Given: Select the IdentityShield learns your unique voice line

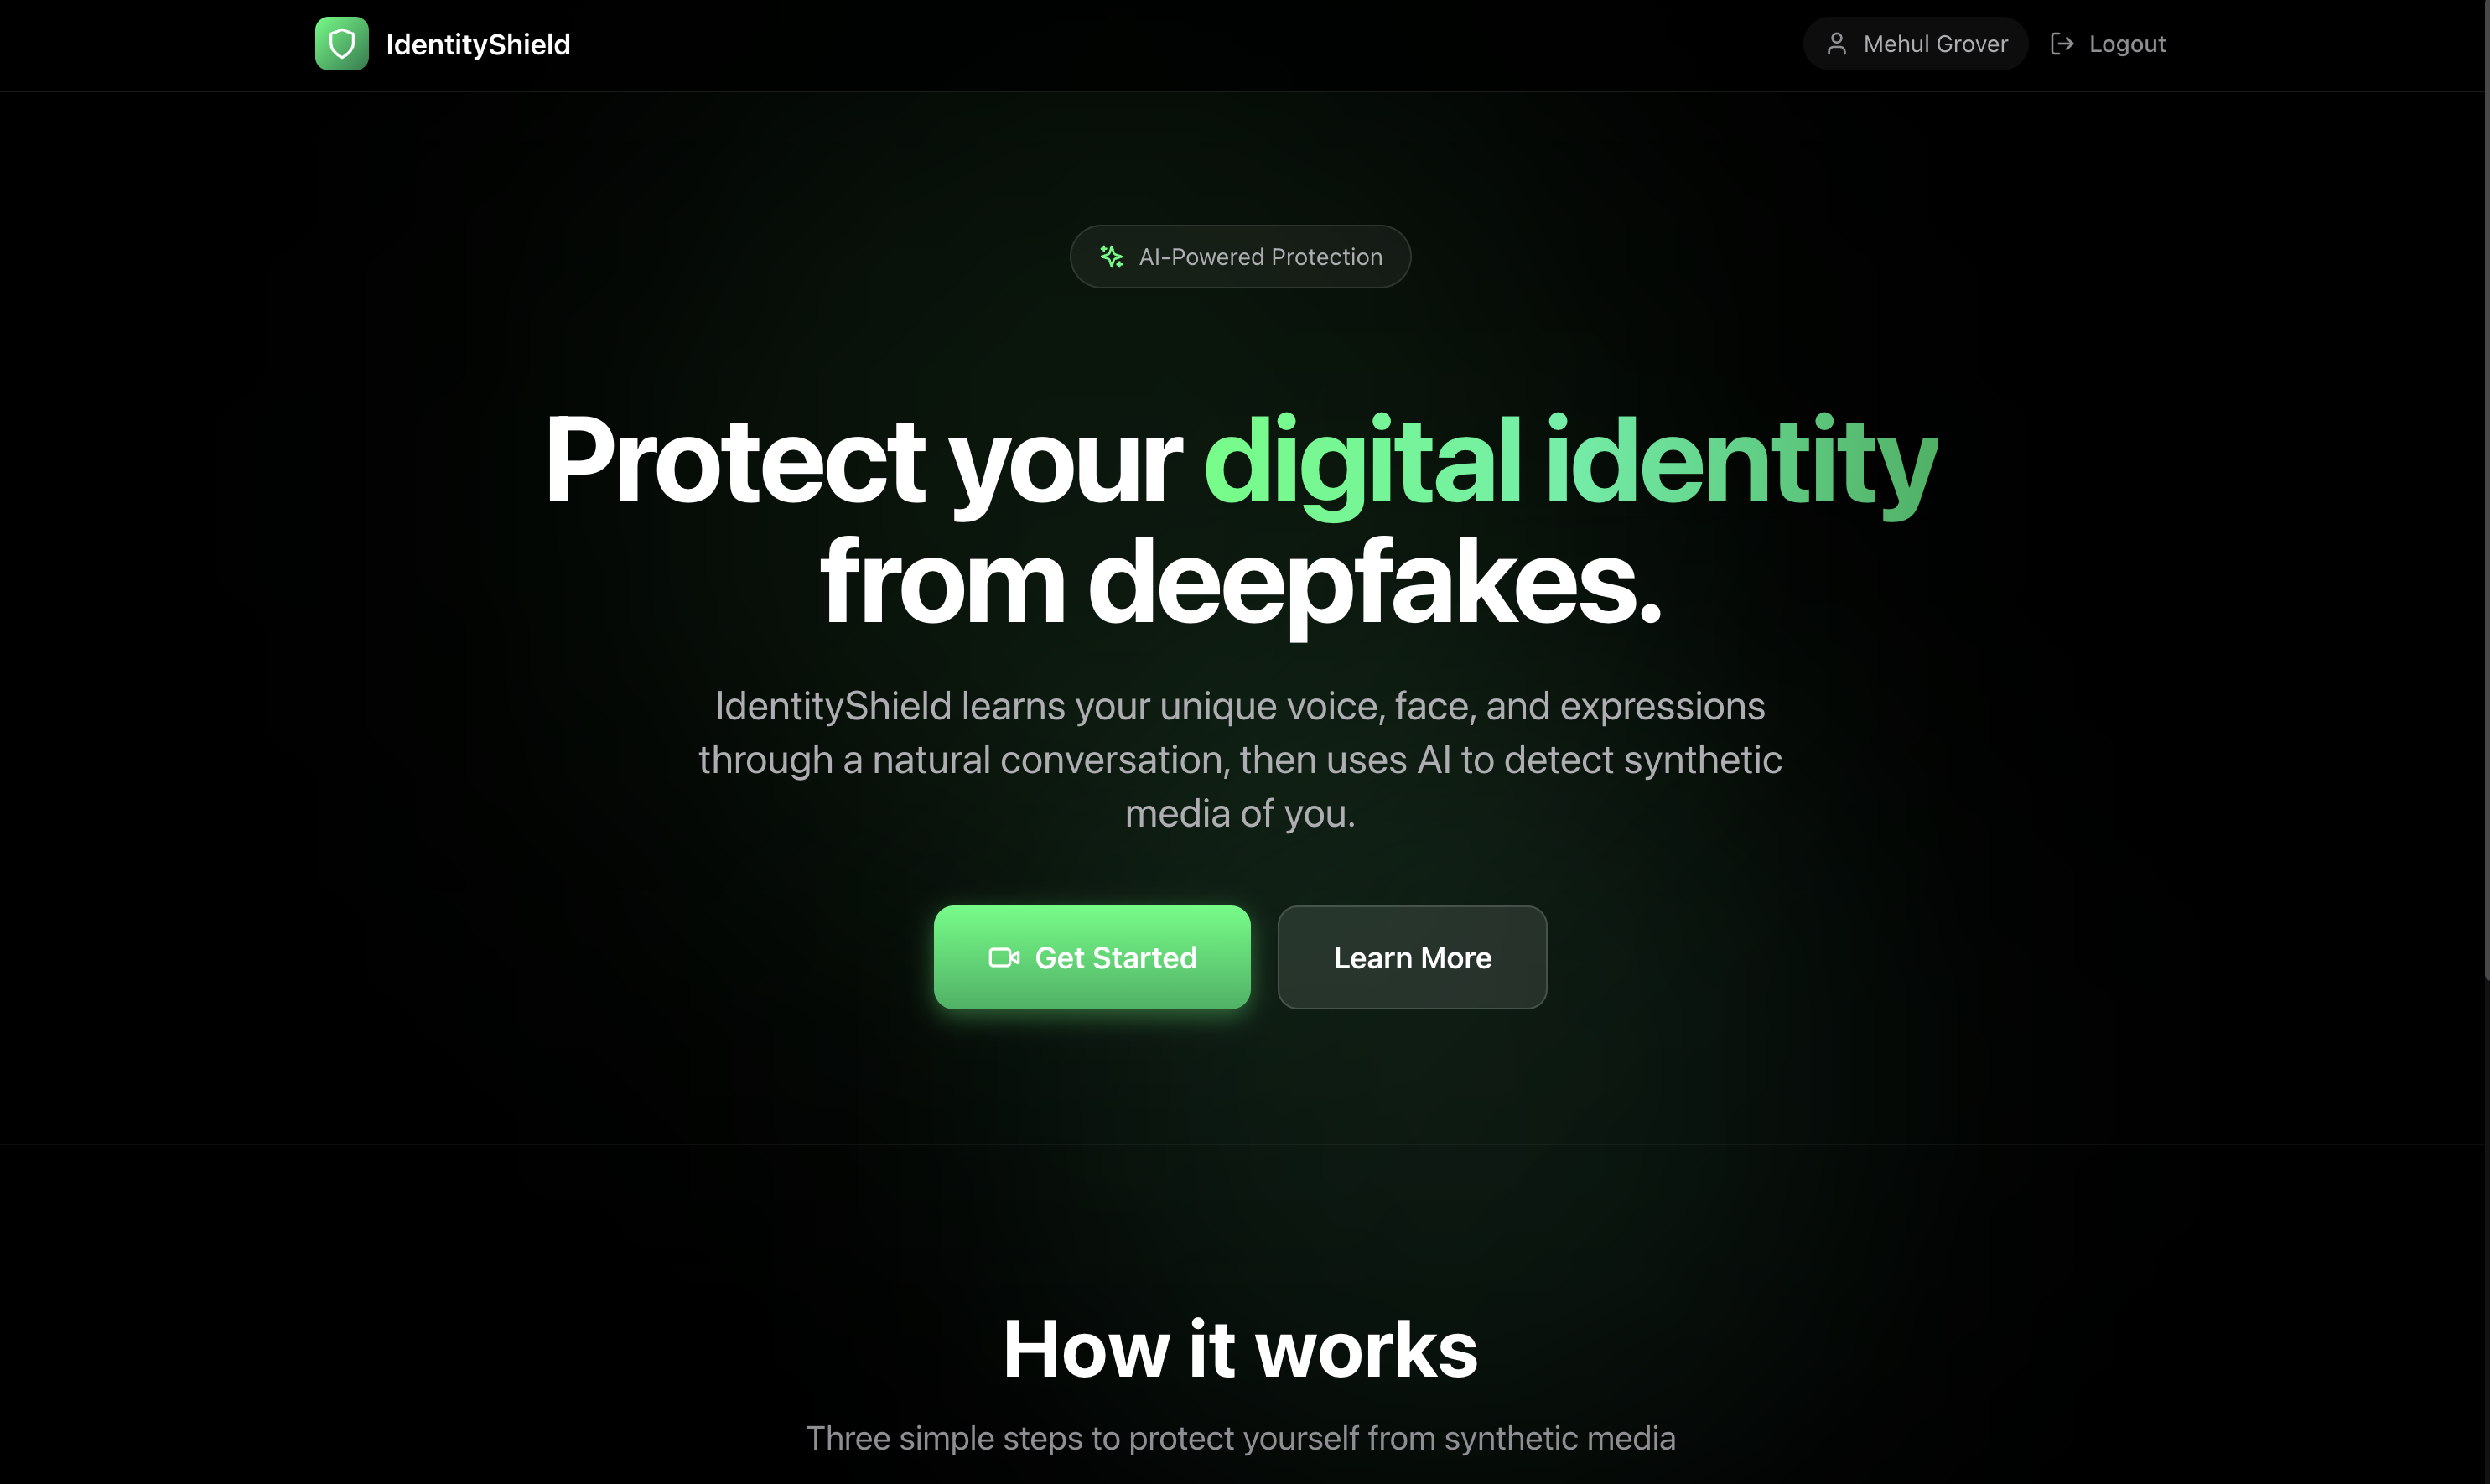Looking at the screenshot, I should (1240, 706).
